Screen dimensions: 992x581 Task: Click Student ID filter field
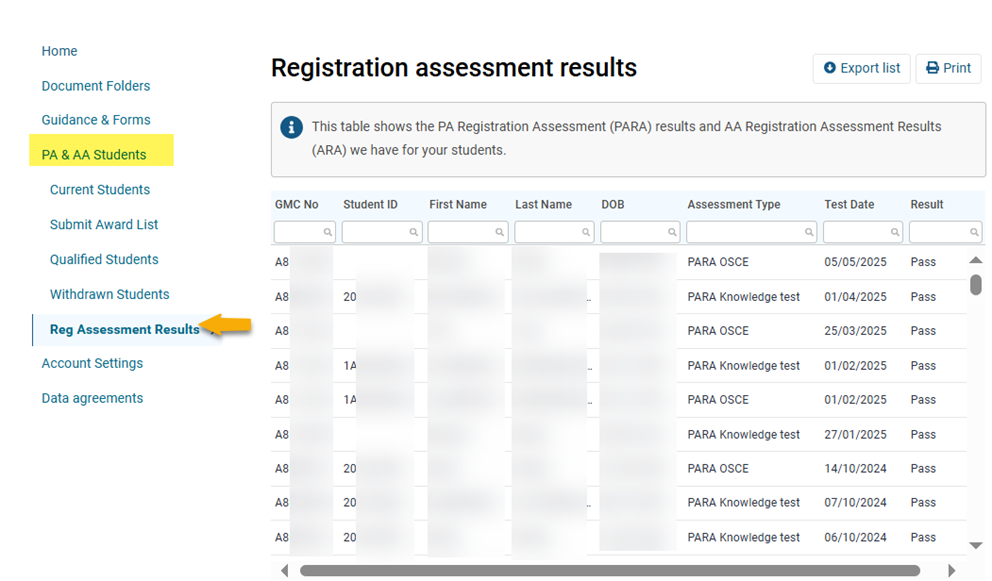coord(381,232)
